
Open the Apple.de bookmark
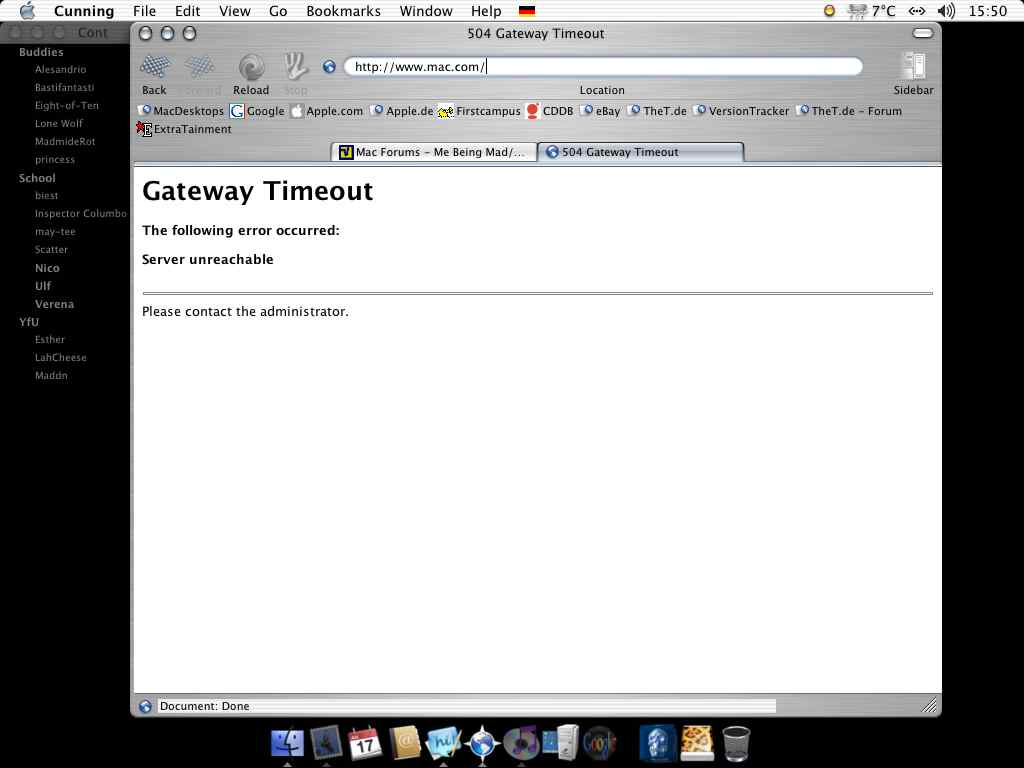402,111
